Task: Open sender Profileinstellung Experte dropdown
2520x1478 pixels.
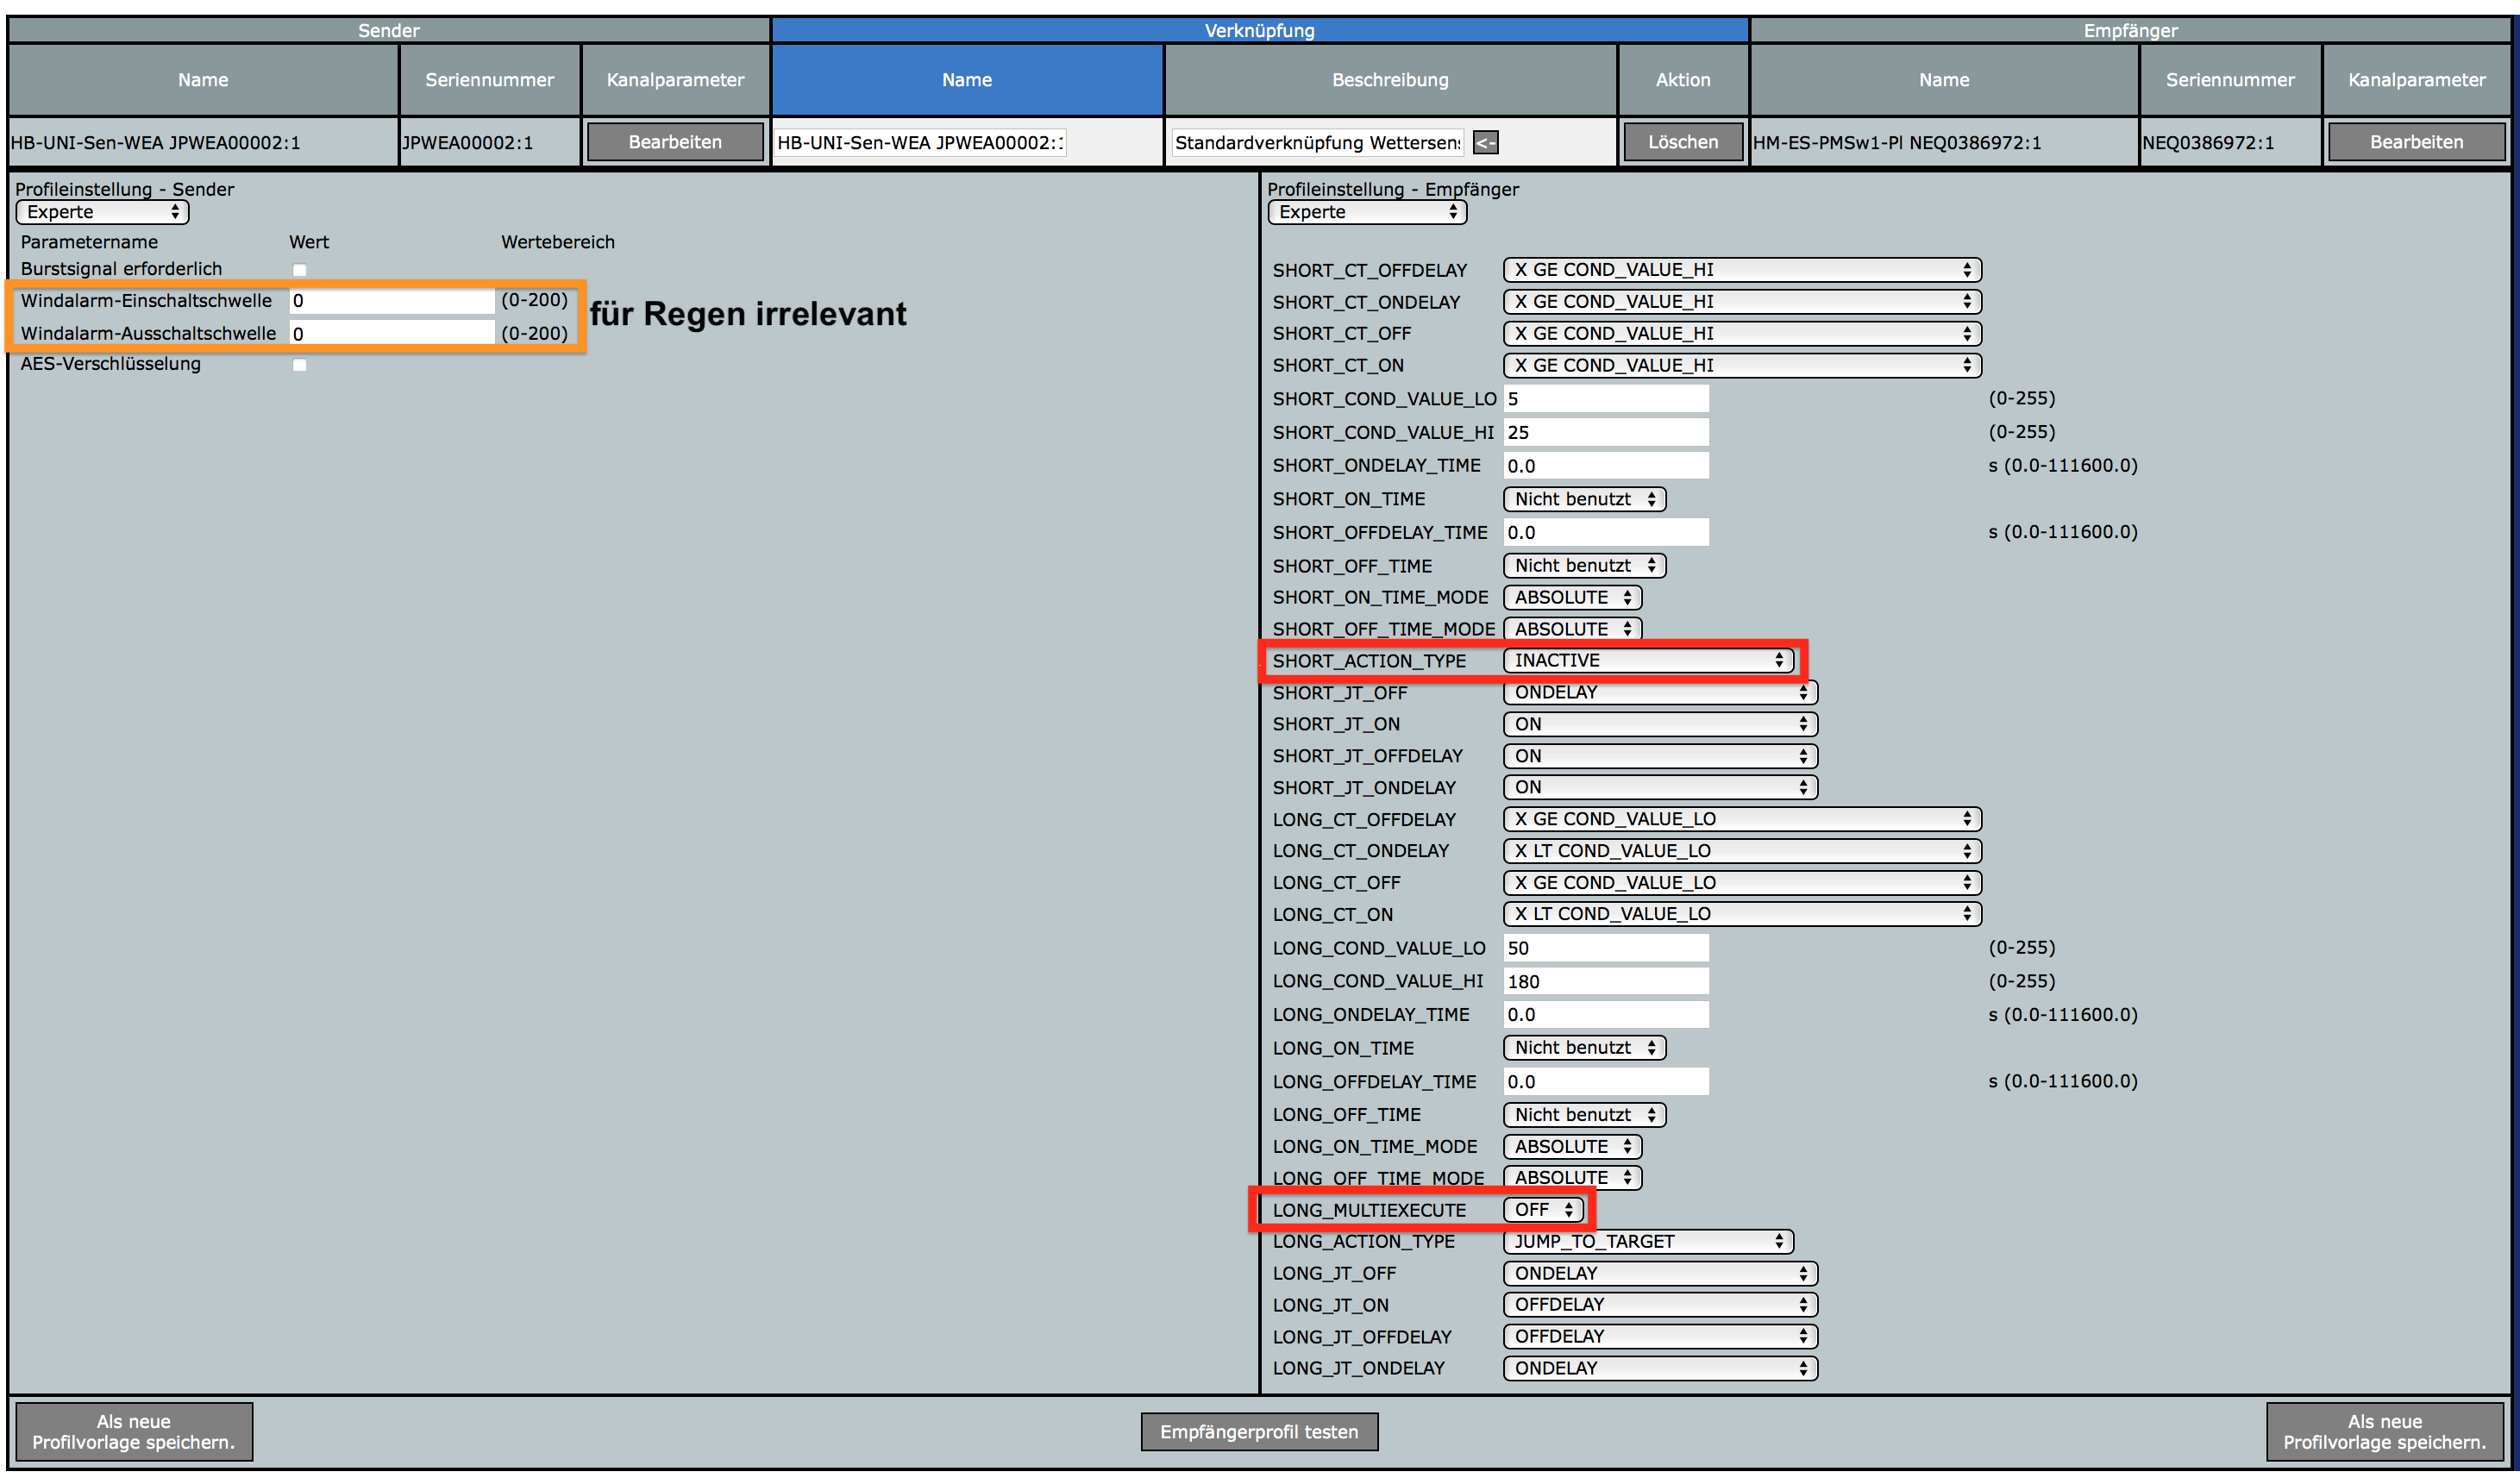Action: point(102,212)
